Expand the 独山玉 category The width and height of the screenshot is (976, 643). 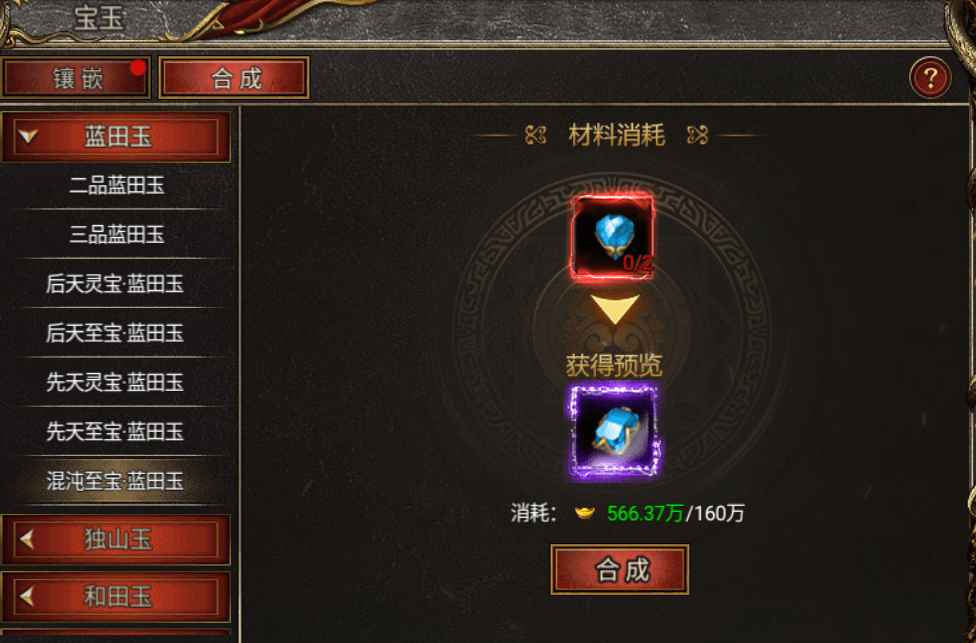point(116,539)
